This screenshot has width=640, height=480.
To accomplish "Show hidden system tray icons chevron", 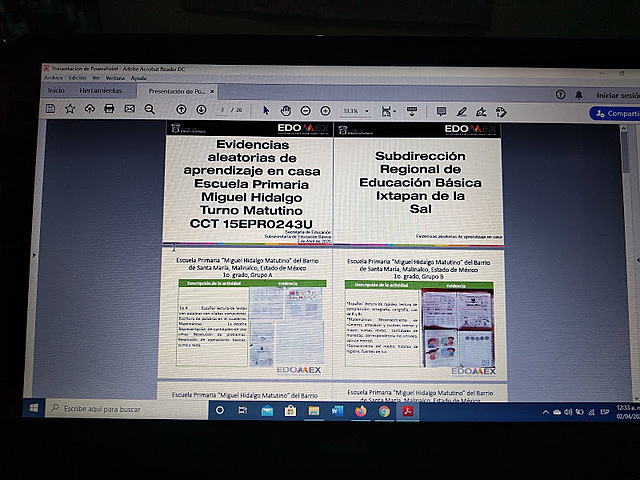I will tap(545, 412).
